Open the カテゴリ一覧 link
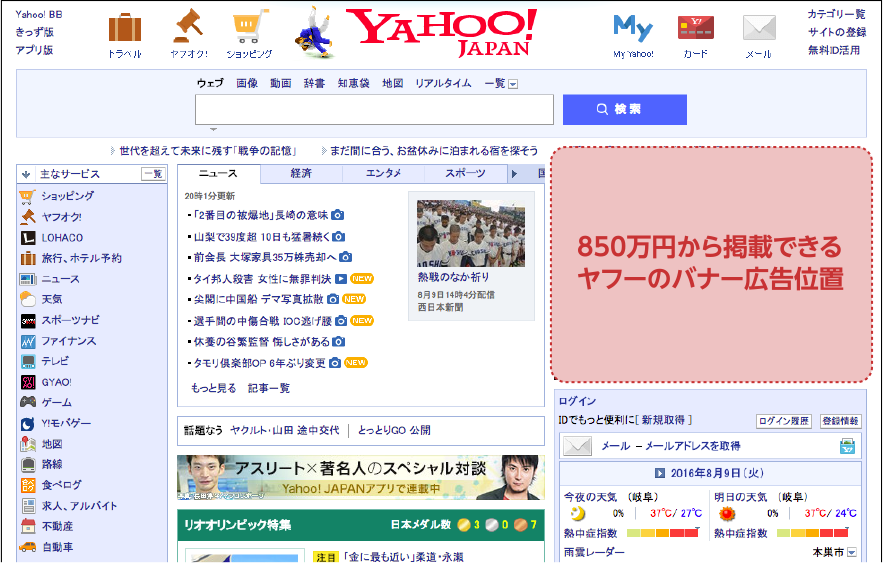This screenshot has height=563, width=883. click(x=836, y=14)
